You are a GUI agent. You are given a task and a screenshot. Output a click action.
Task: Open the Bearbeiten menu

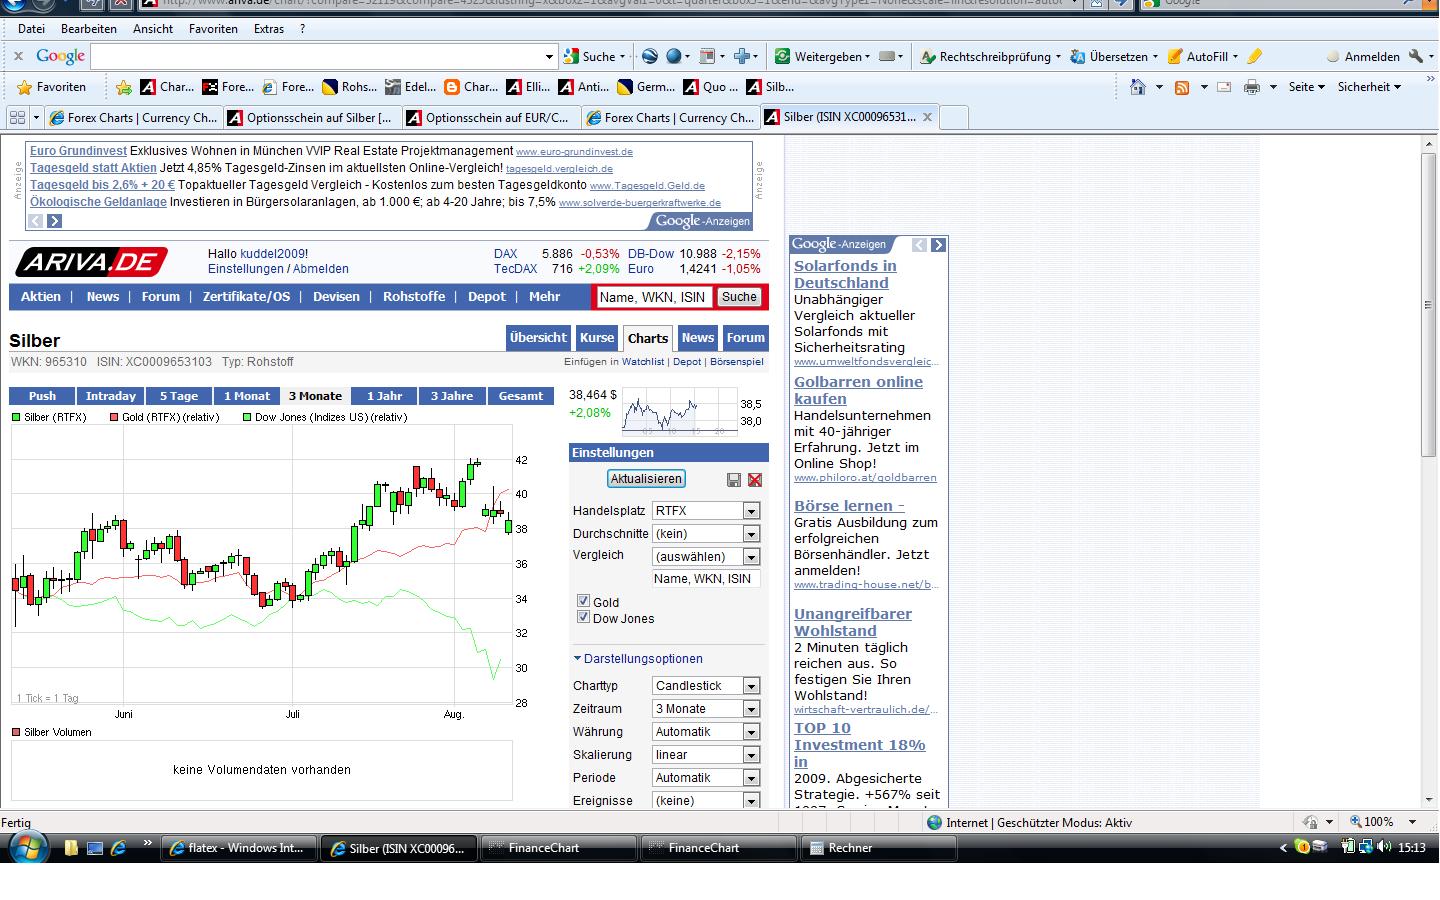(89, 29)
